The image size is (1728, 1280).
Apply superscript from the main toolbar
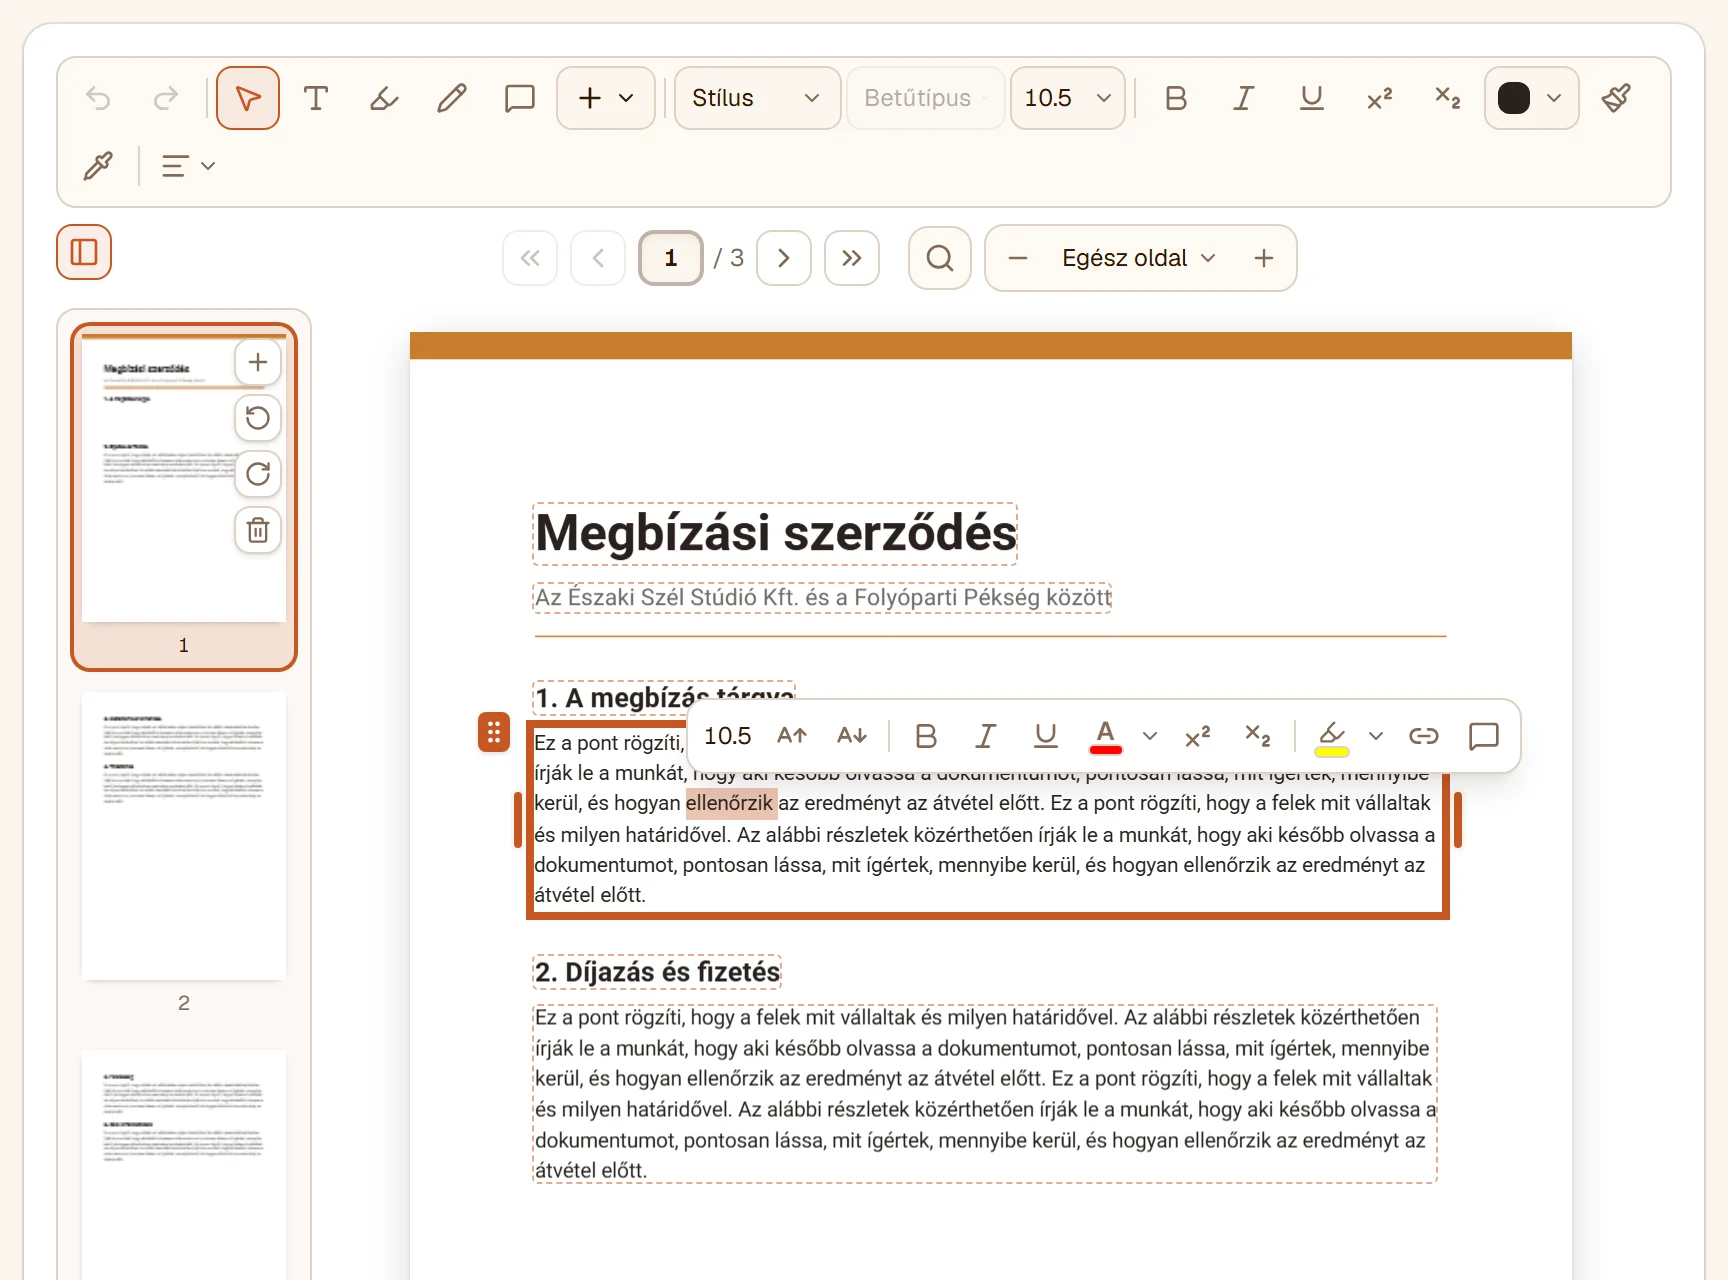(1380, 98)
